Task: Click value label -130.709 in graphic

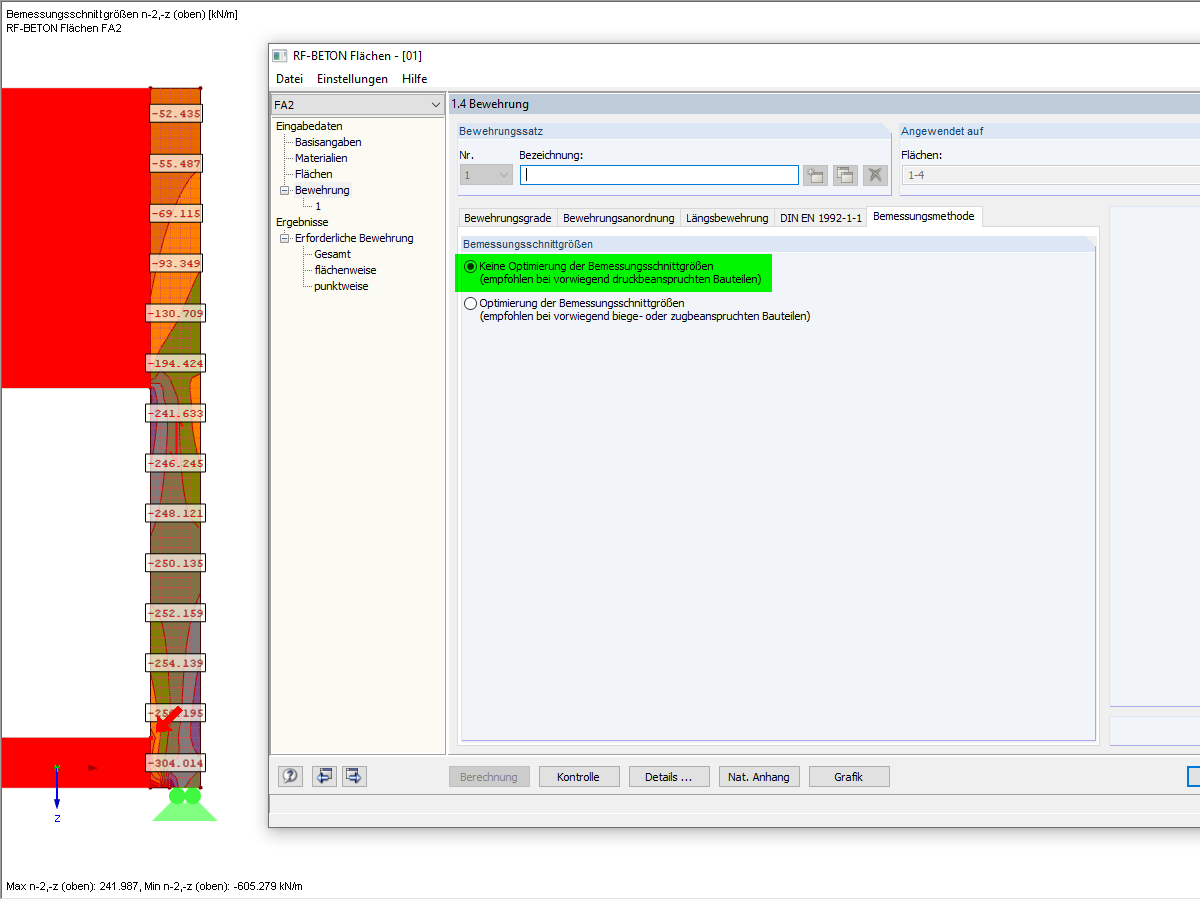Action: click(175, 314)
